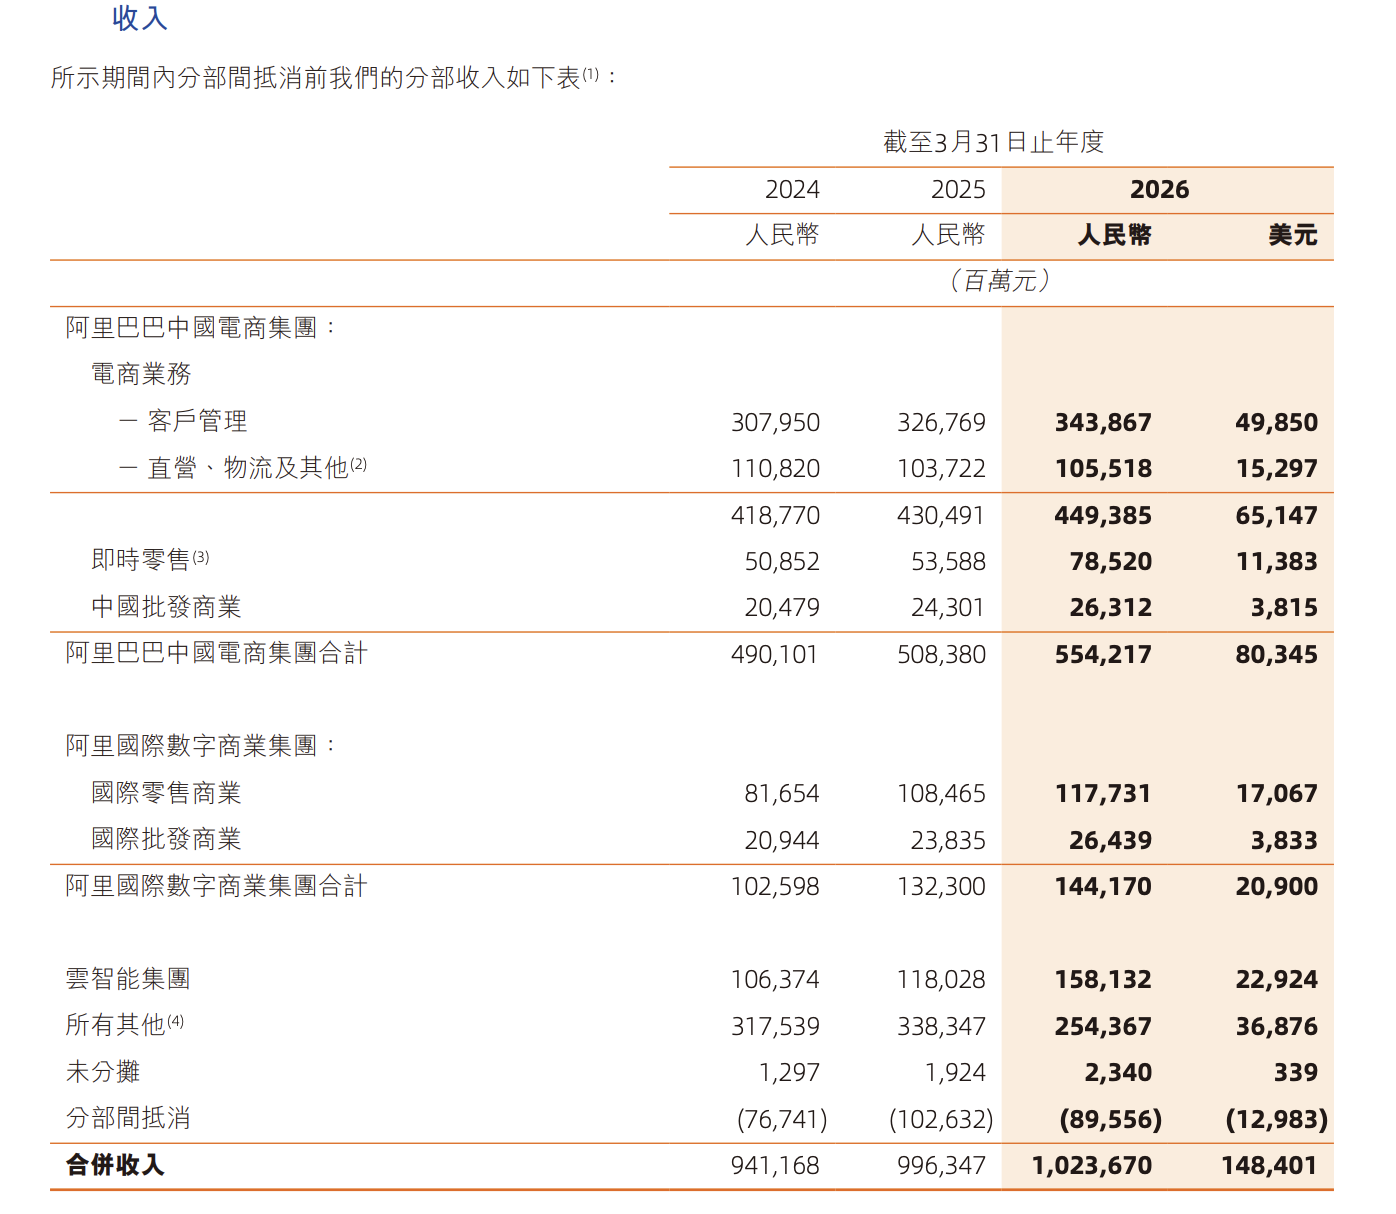
Task: Select value 3,815 in 中國批發商業 row
Action: [x=1284, y=608]
